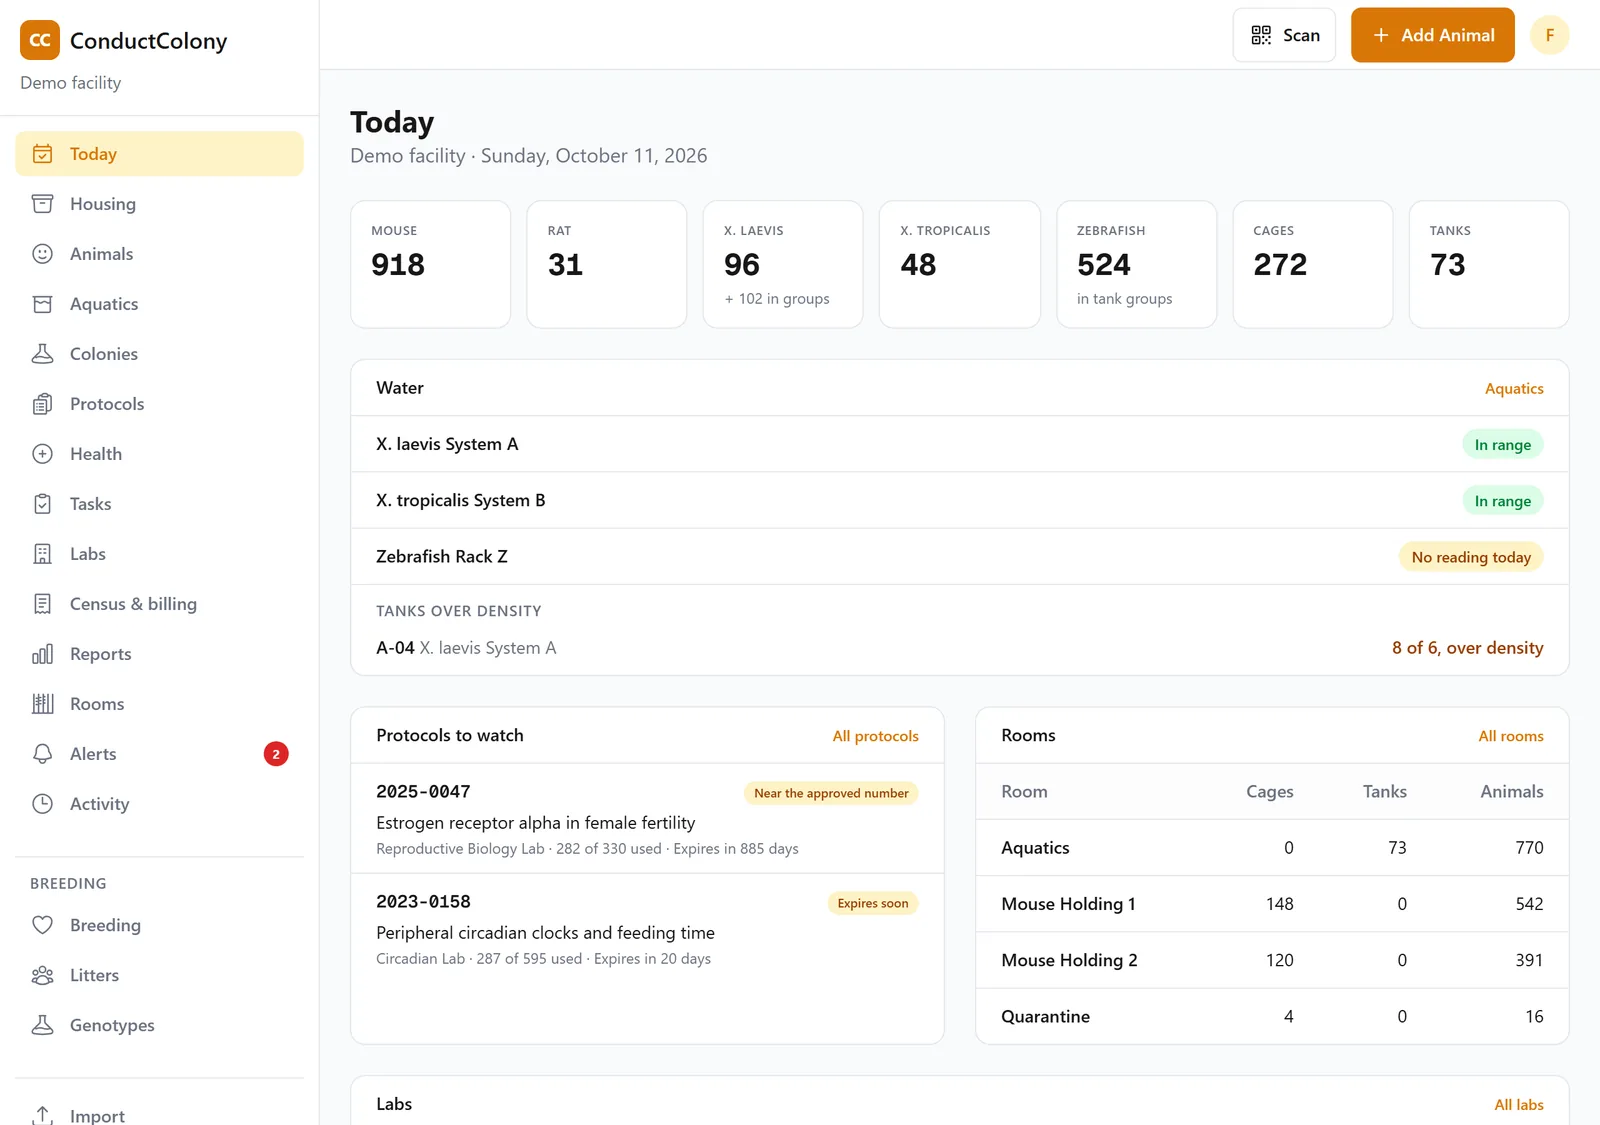Click the Labs building icon
Viewport: 1600px width, 1125px height.
click(x=42, y=554)
